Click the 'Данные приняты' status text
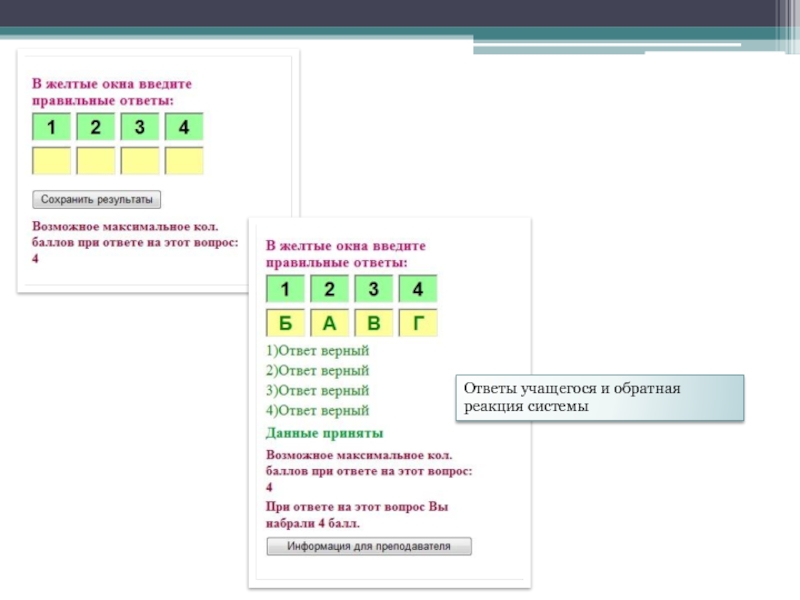Viewport: 800px width, 600px height. pos(324,433)
